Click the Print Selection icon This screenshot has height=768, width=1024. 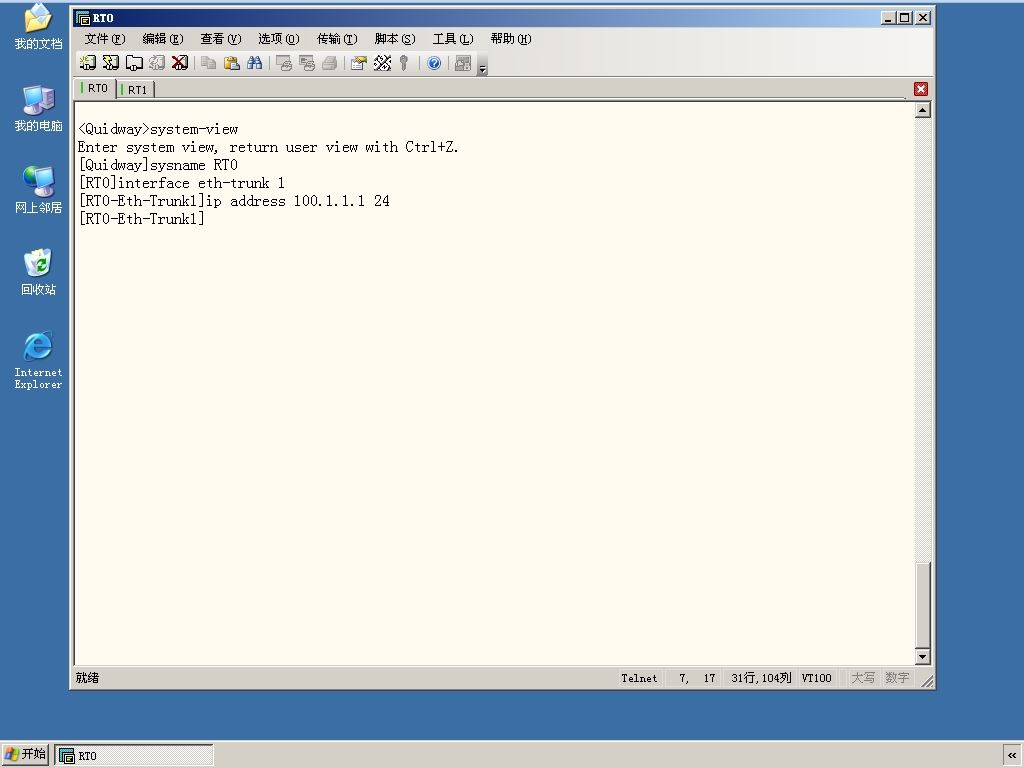(x=306, y=63)
